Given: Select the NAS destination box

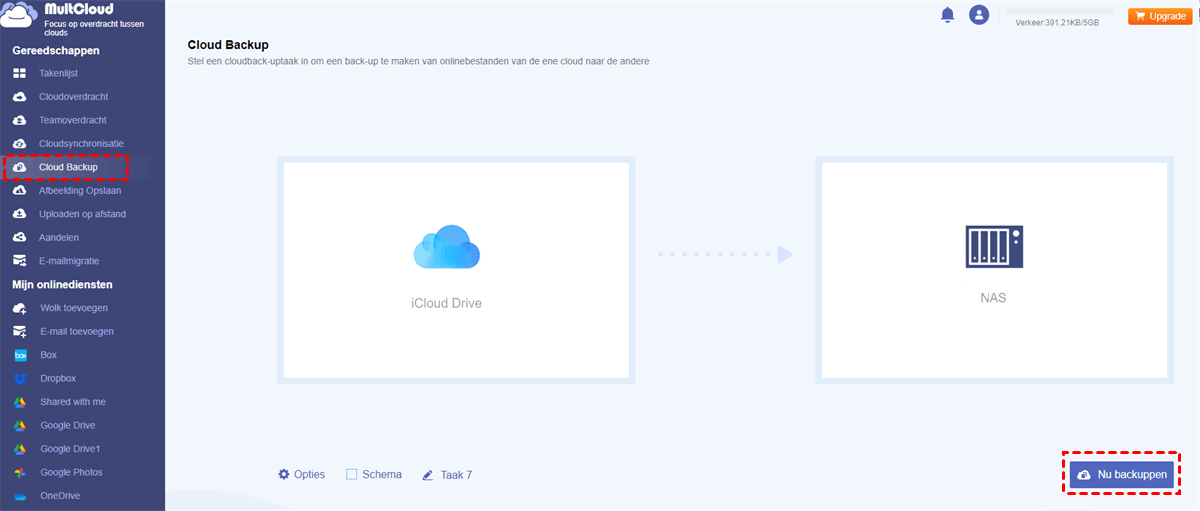Looking at the screenshot, I should tap(994, 270).
